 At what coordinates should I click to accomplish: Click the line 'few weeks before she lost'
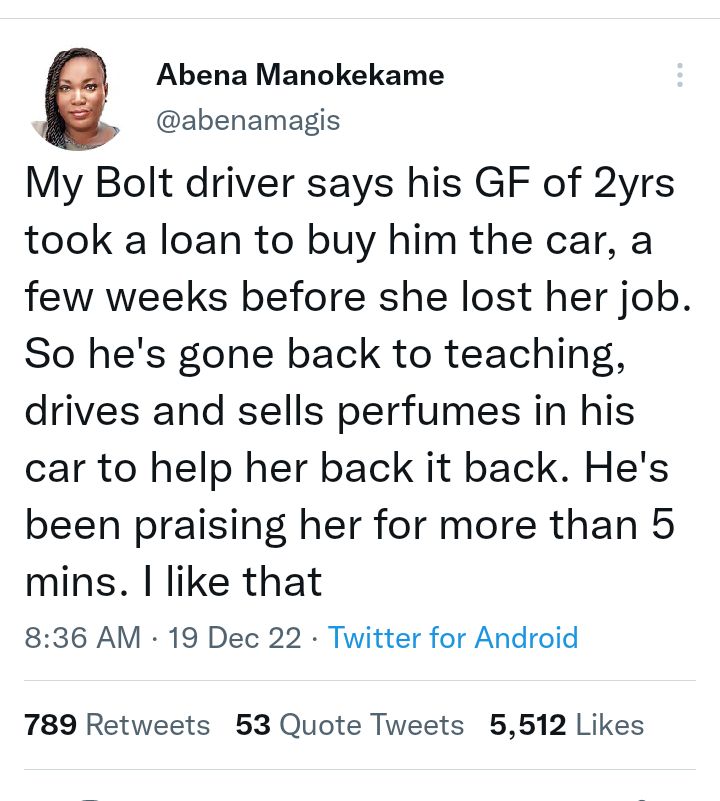pyautogui.click(x=357, y=297)
